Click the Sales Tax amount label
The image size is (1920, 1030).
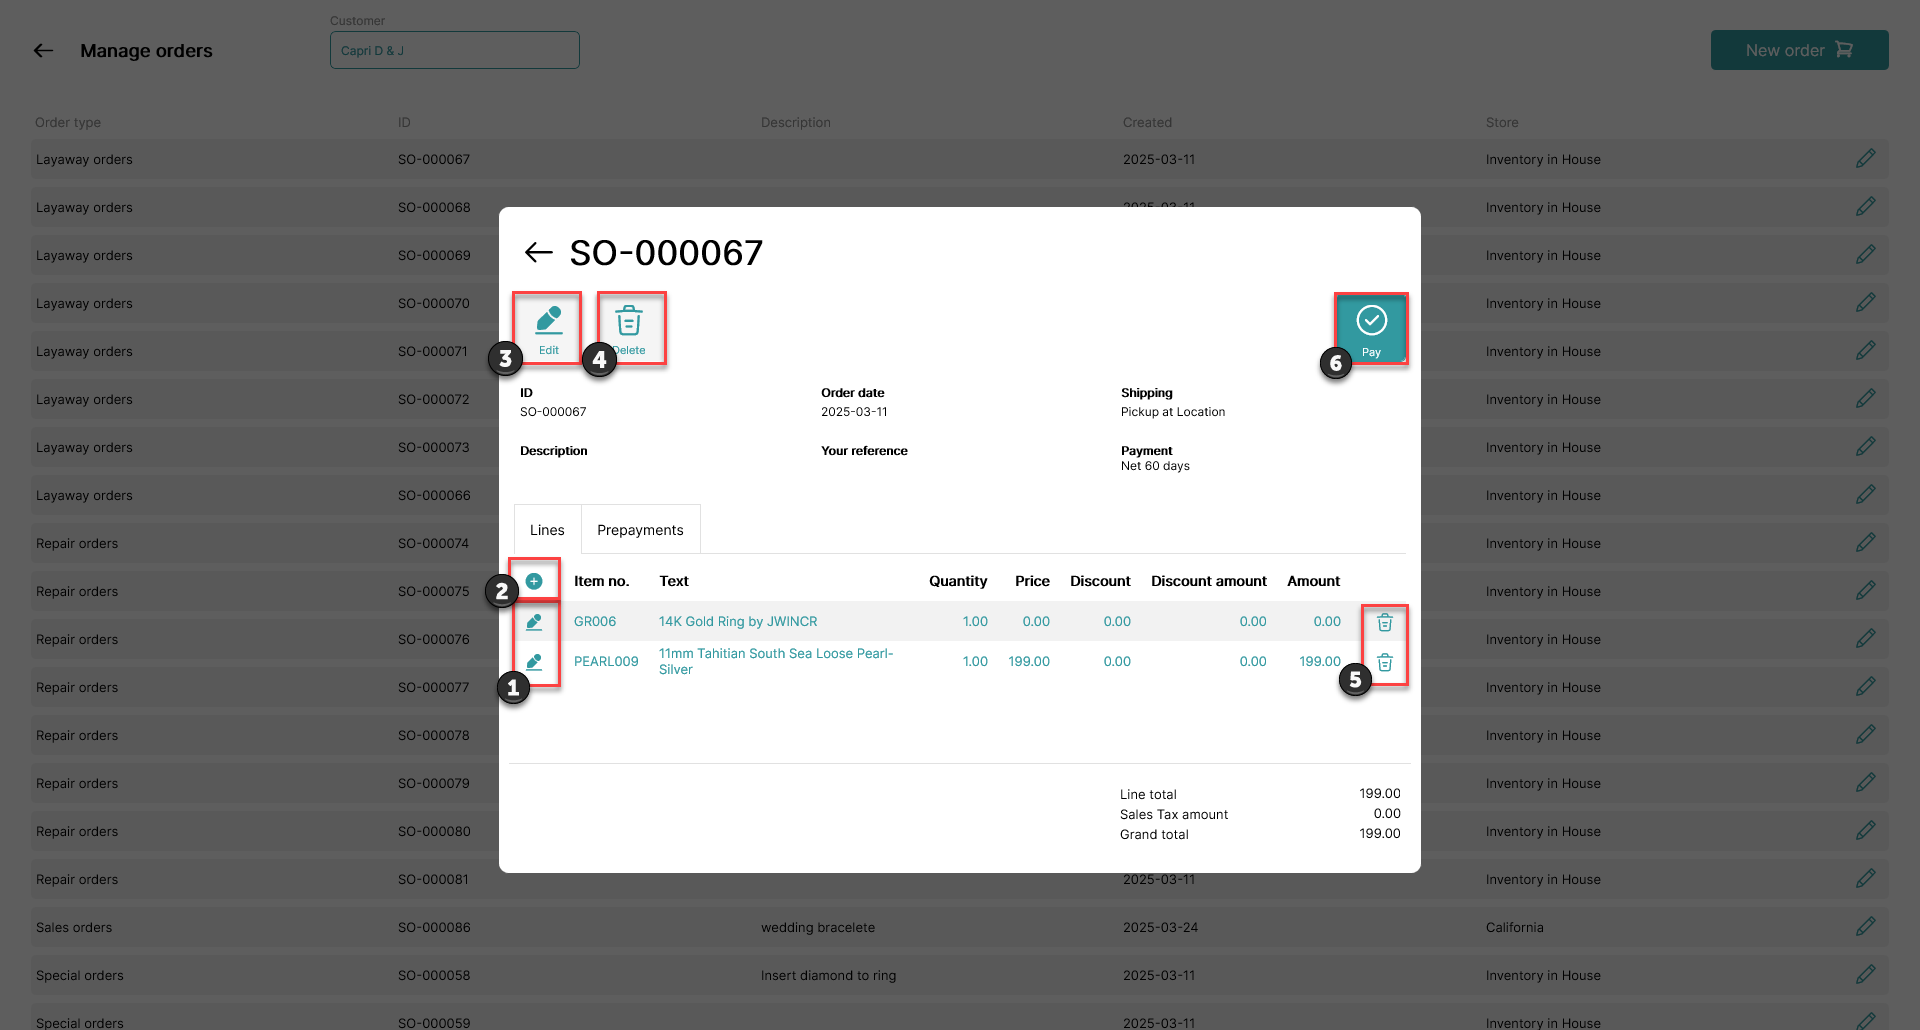pos(1174,815)
